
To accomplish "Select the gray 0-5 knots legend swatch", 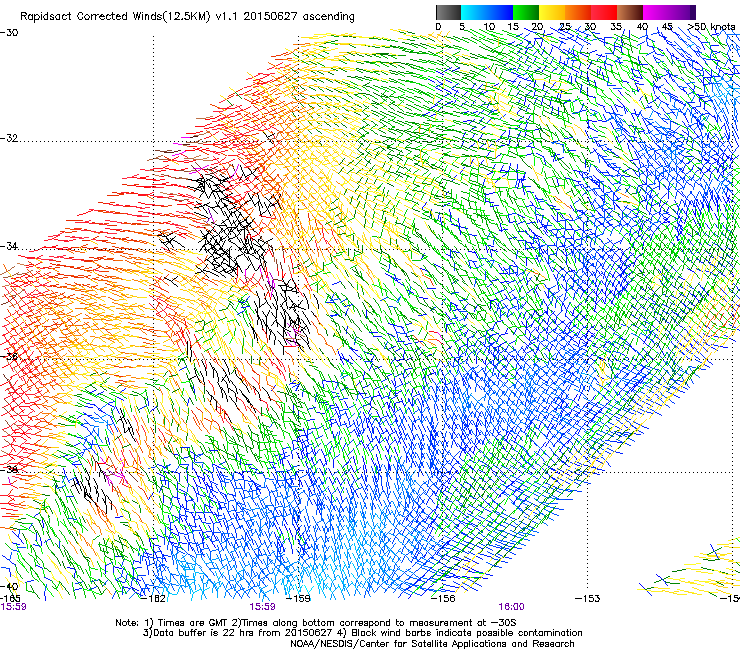I will pos(448,12).
